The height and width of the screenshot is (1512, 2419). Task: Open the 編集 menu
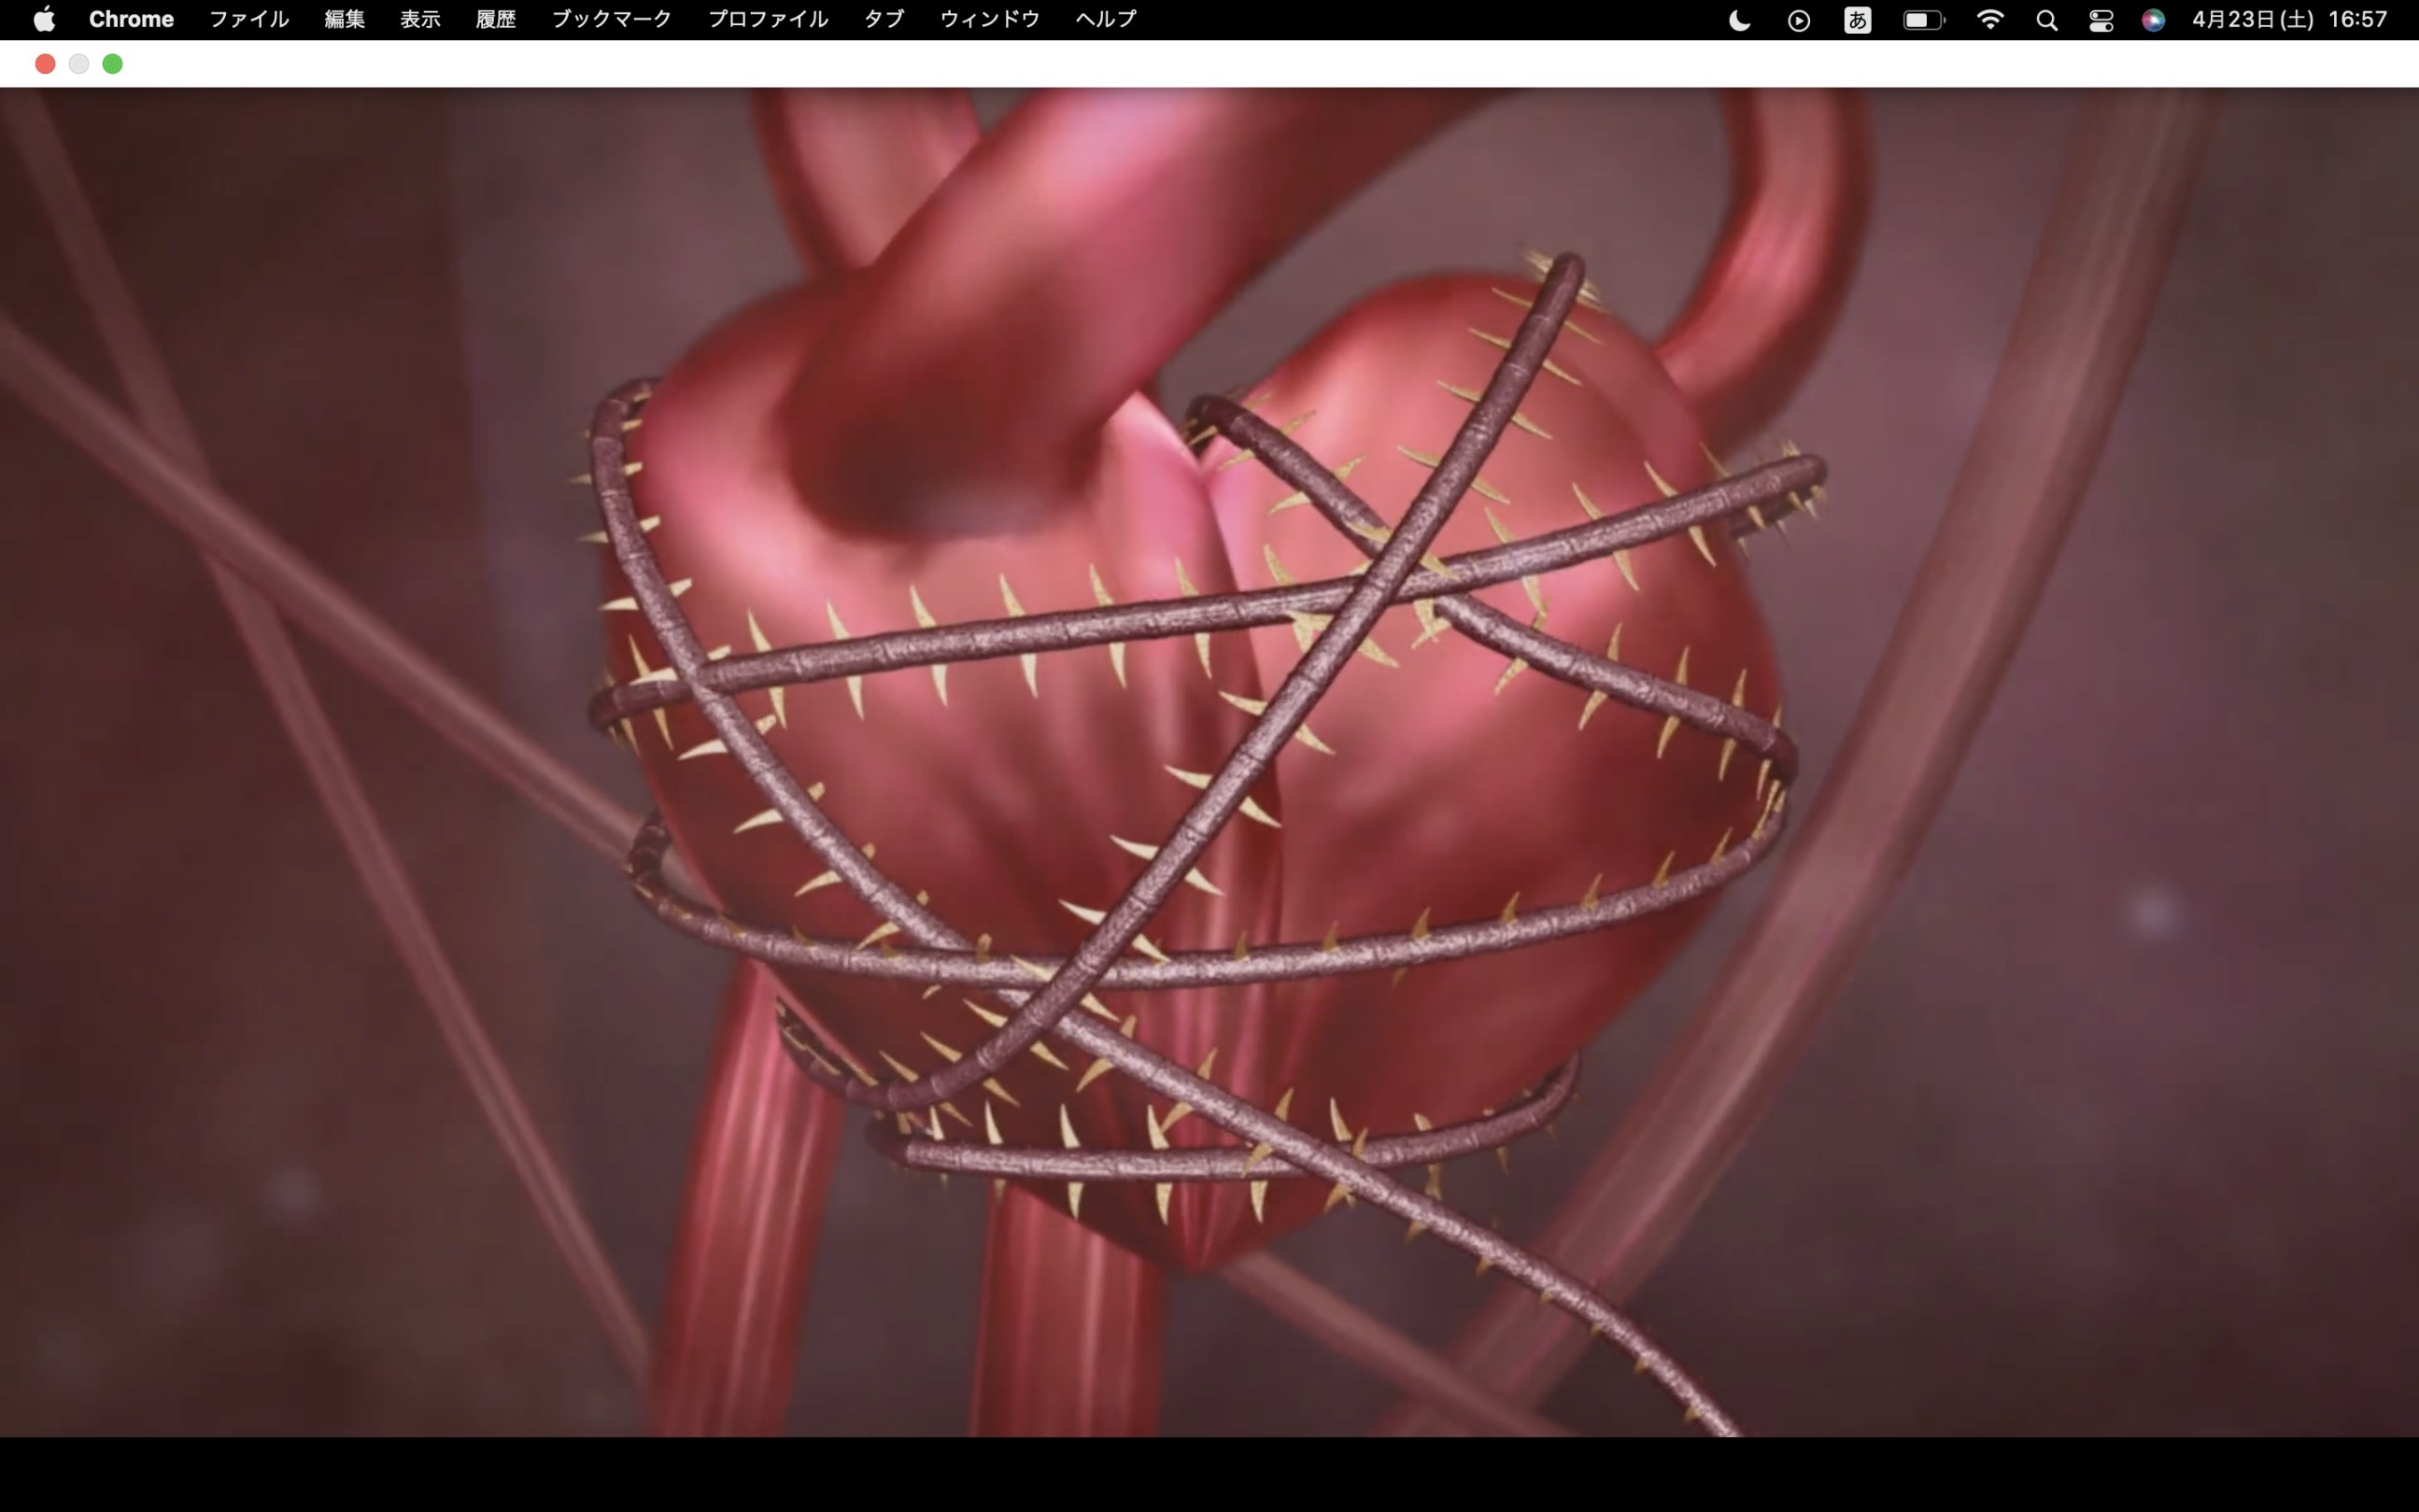tap(344, 19)
